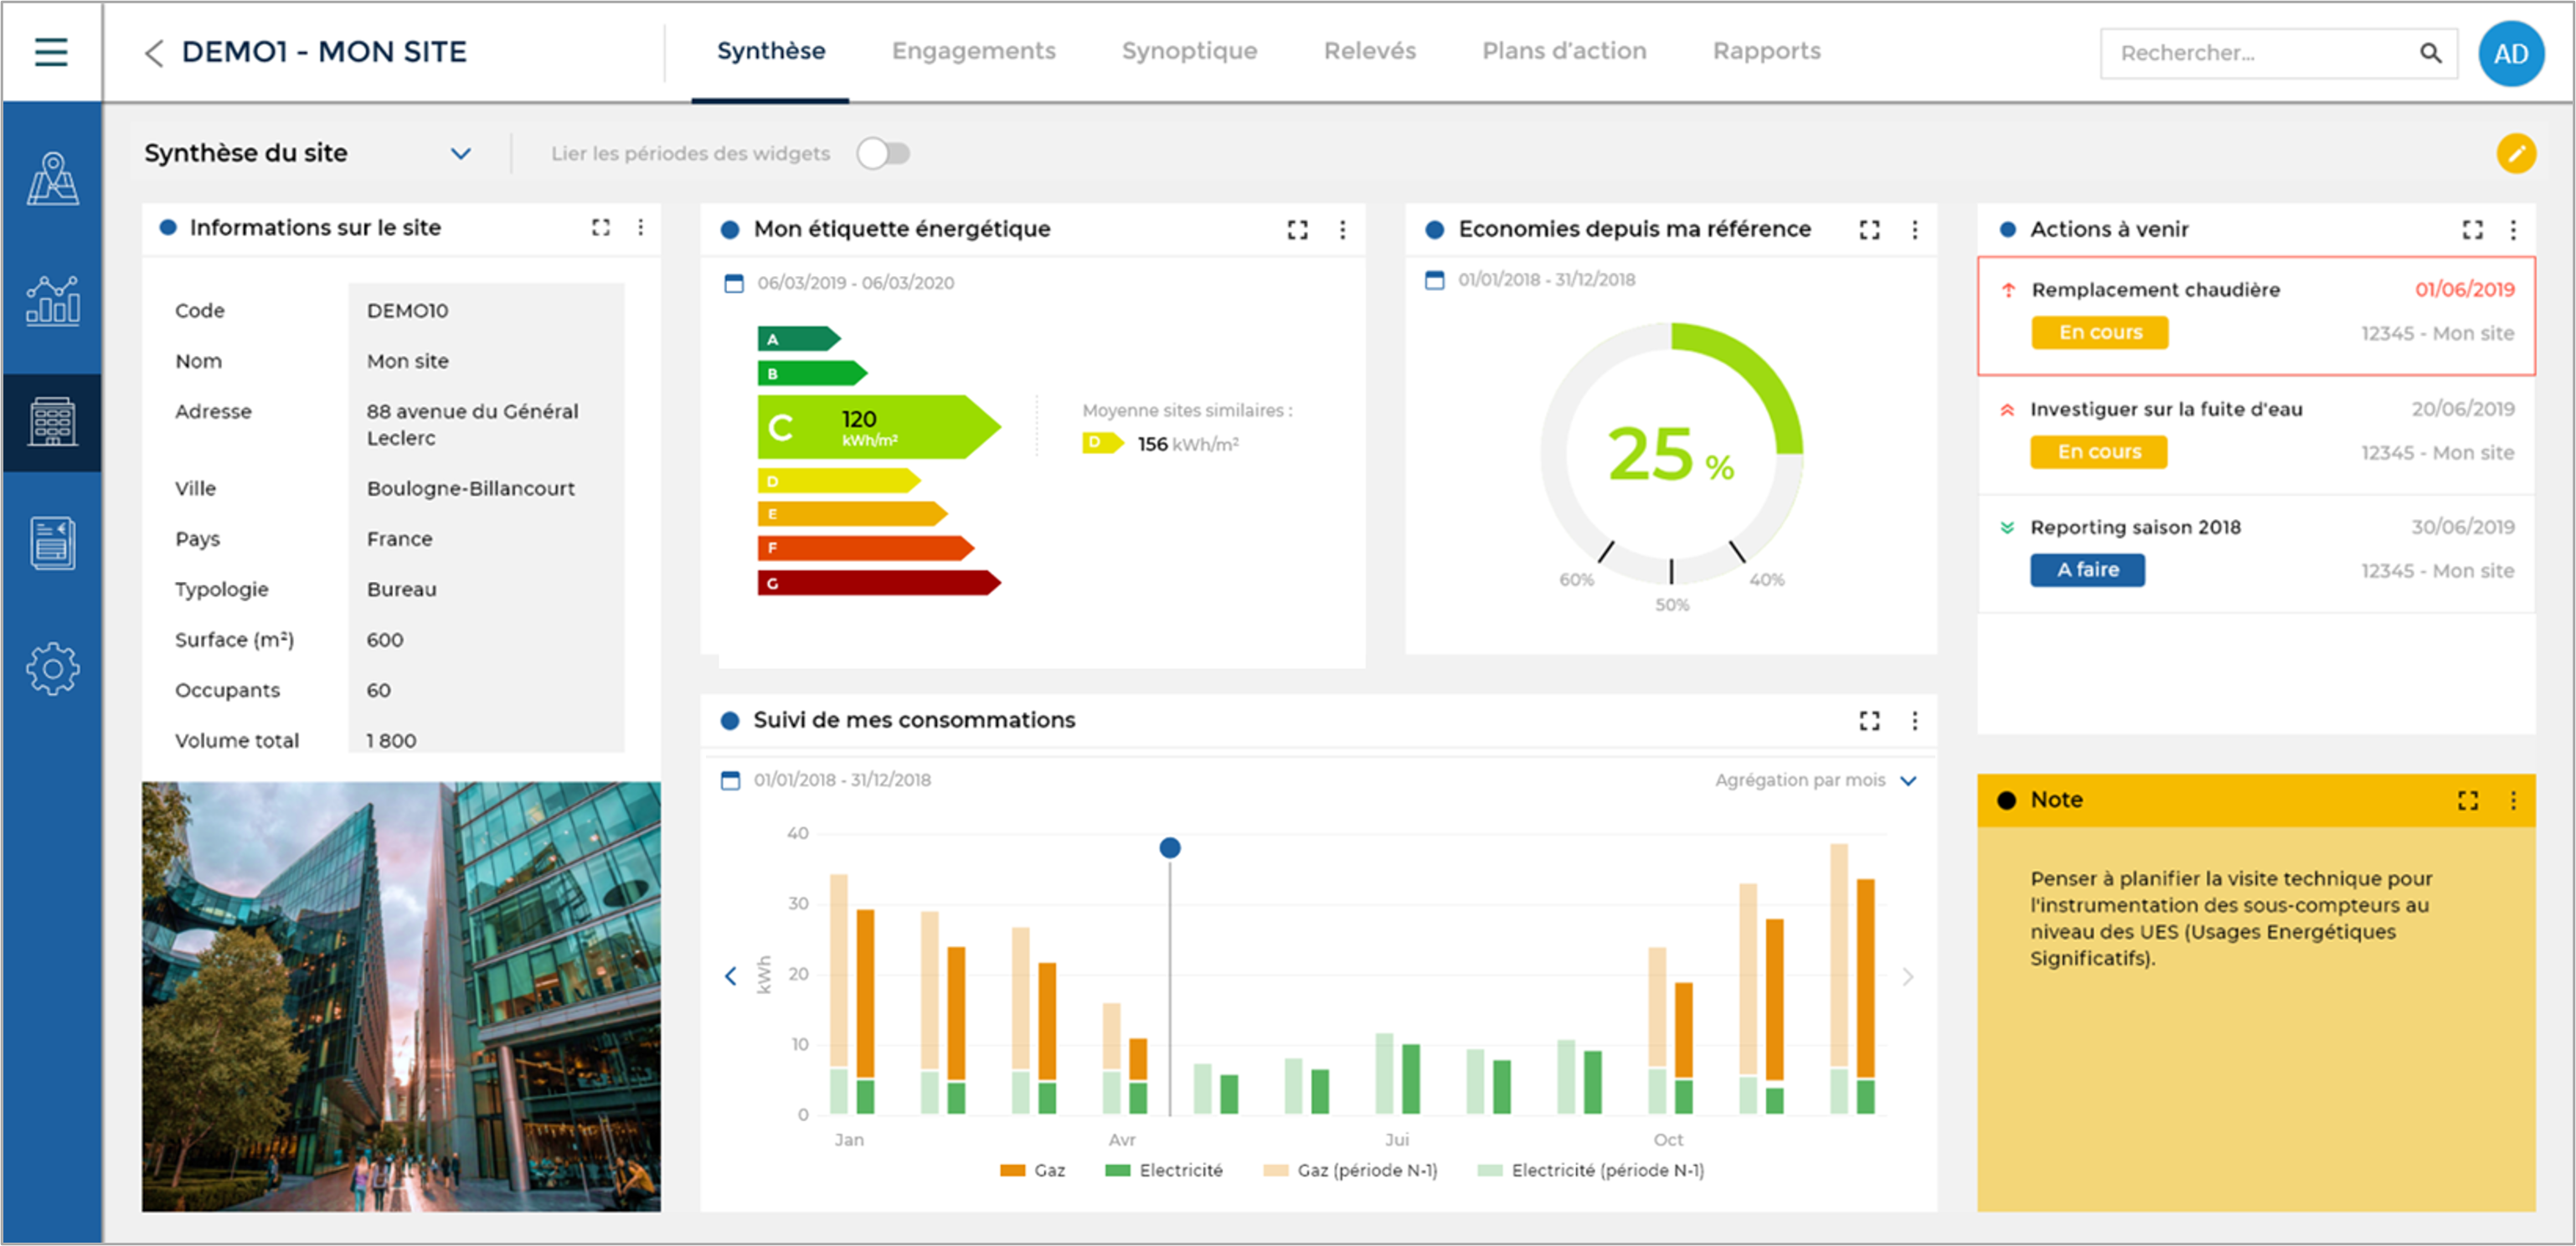Switch to Rapports tab
2576x1246 pixels.
pyautogui.click(x=1766, y=52)
